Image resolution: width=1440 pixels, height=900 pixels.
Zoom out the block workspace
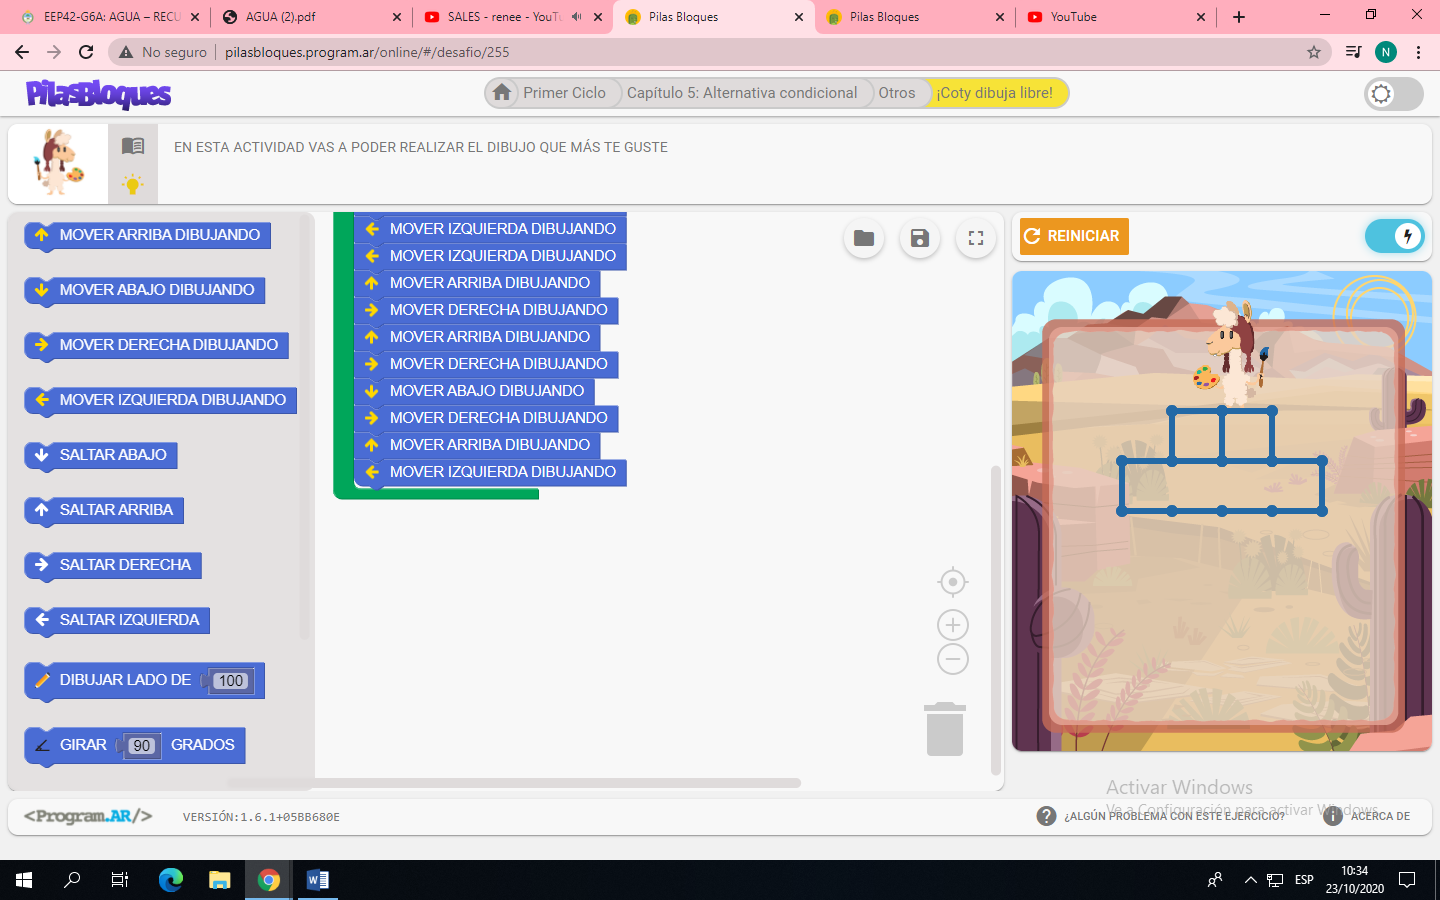tap(953, 660)
